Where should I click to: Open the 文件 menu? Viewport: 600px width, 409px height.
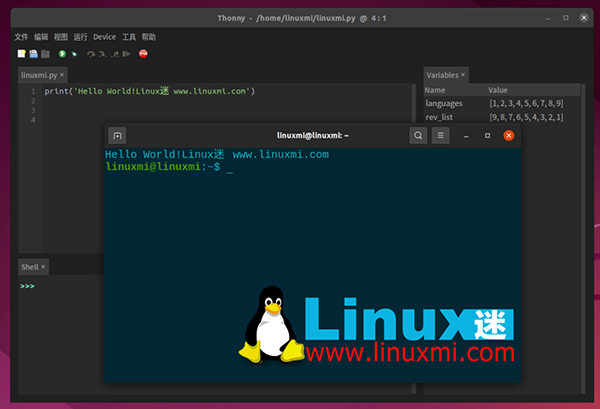pos(21,37)
